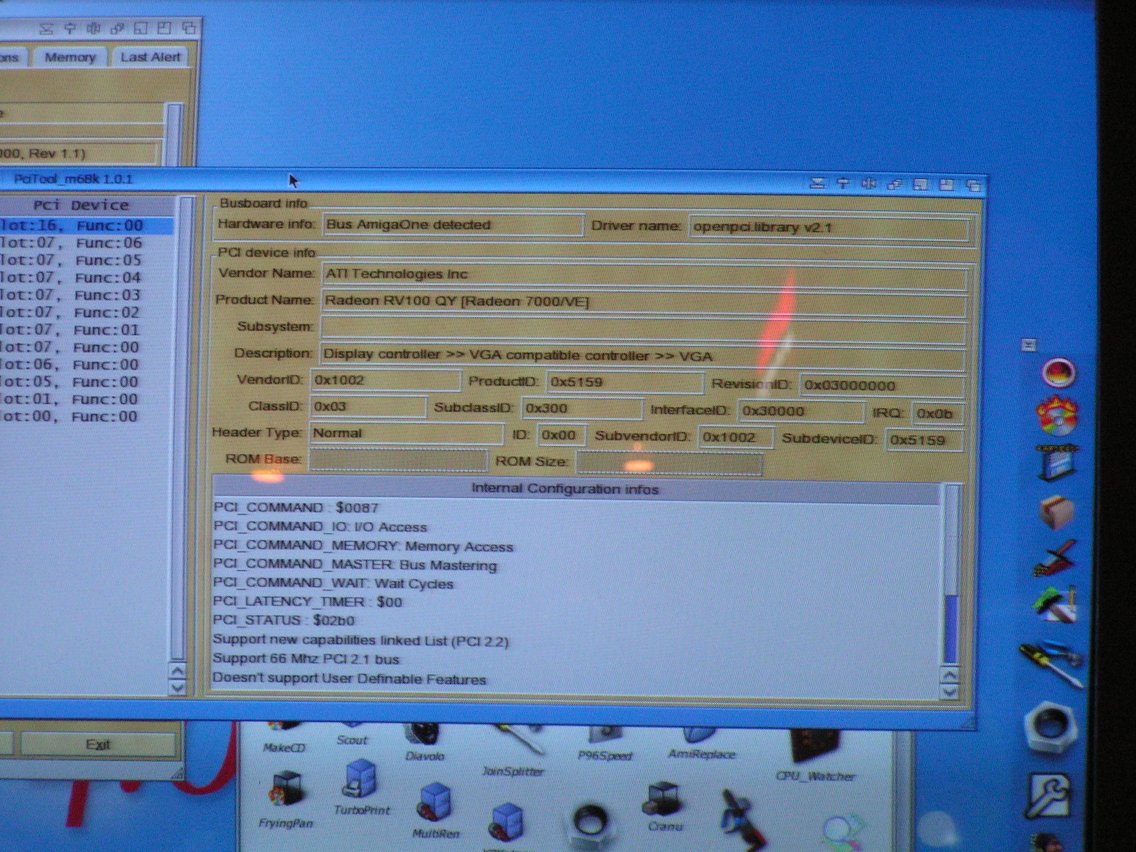Click the configuration infos scrollbar knob
This screenshot has width=1136, height=852.
pos(951,627)
